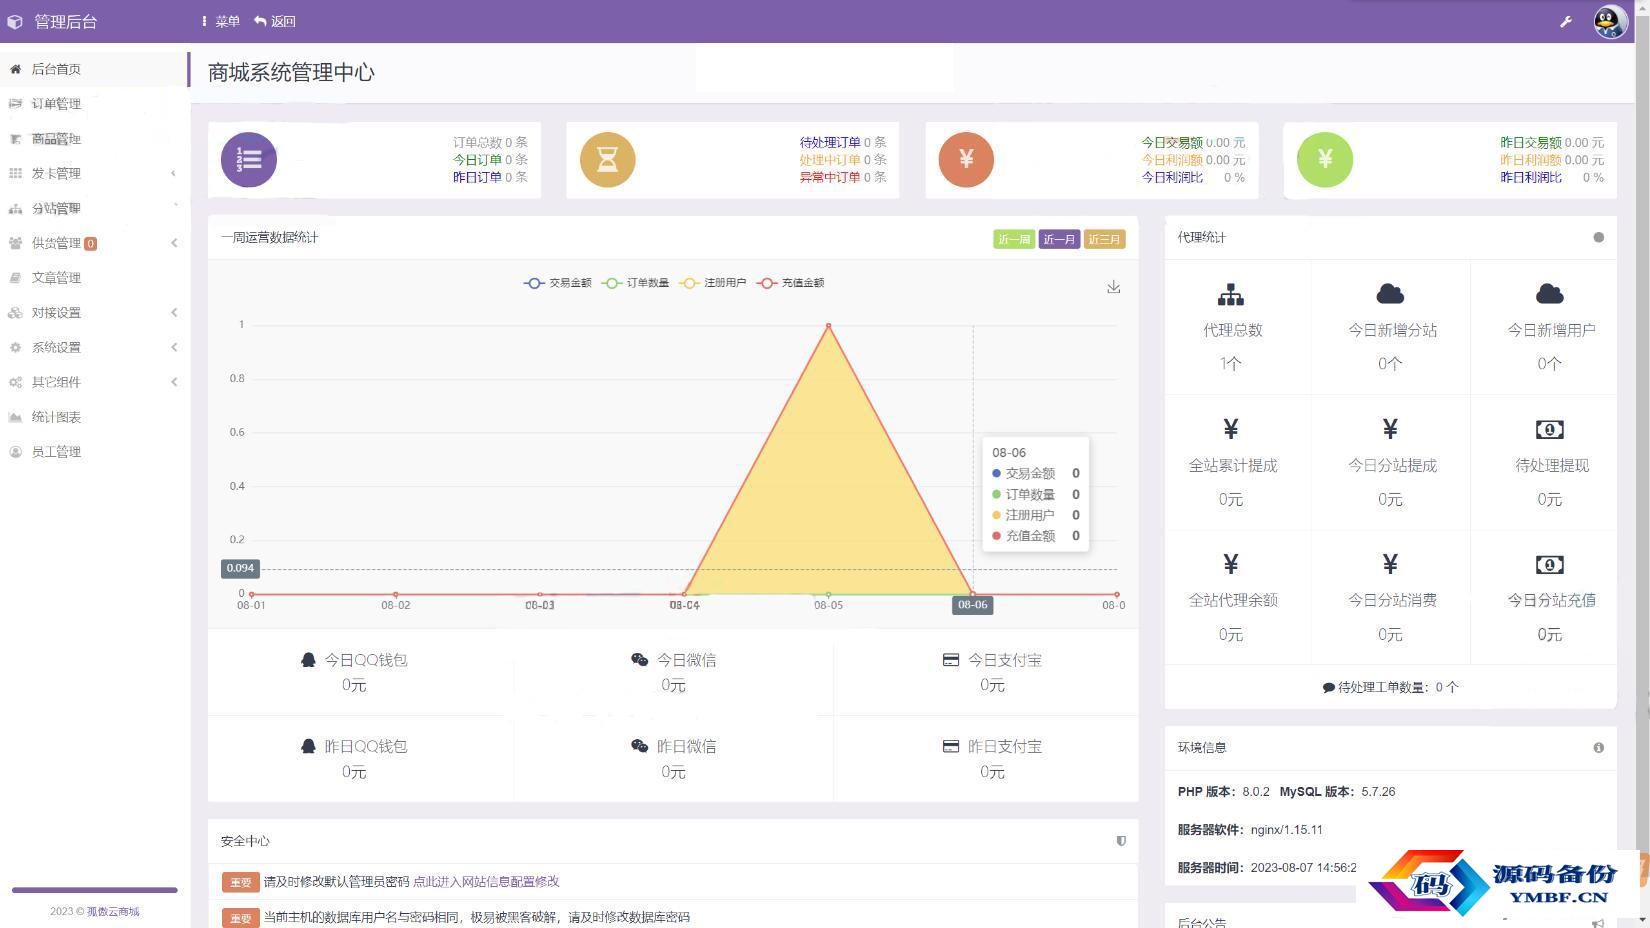This screenshot has height=928, width=1650.
Task: Click the 全站累计提成 yen icon
Action: [1231, 429]
